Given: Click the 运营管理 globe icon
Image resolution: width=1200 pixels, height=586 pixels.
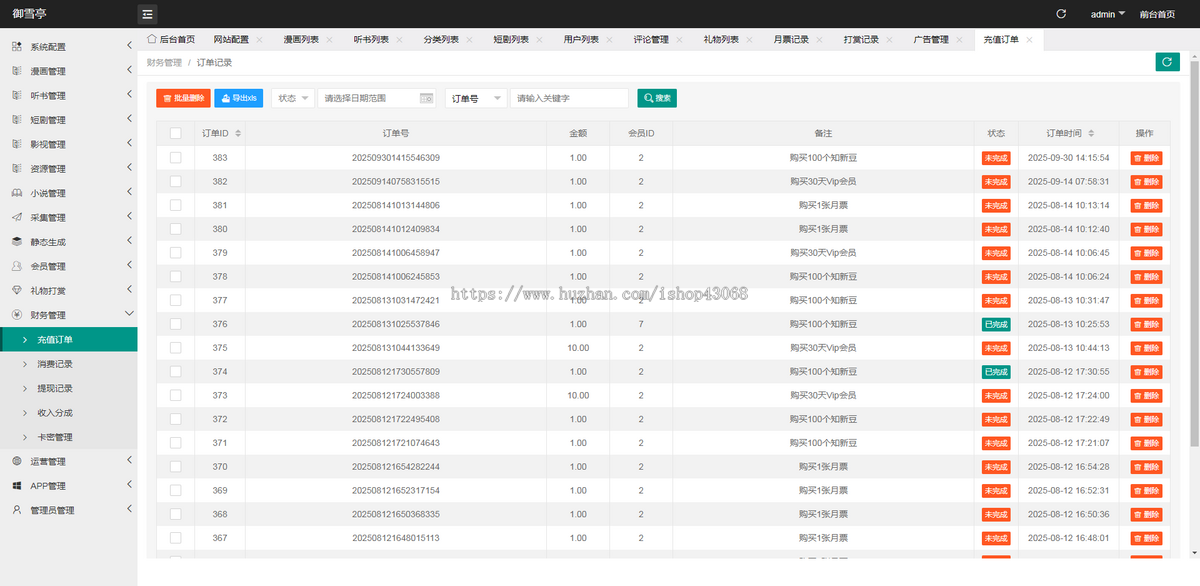Looking at the screenshot, I should 17,461.
